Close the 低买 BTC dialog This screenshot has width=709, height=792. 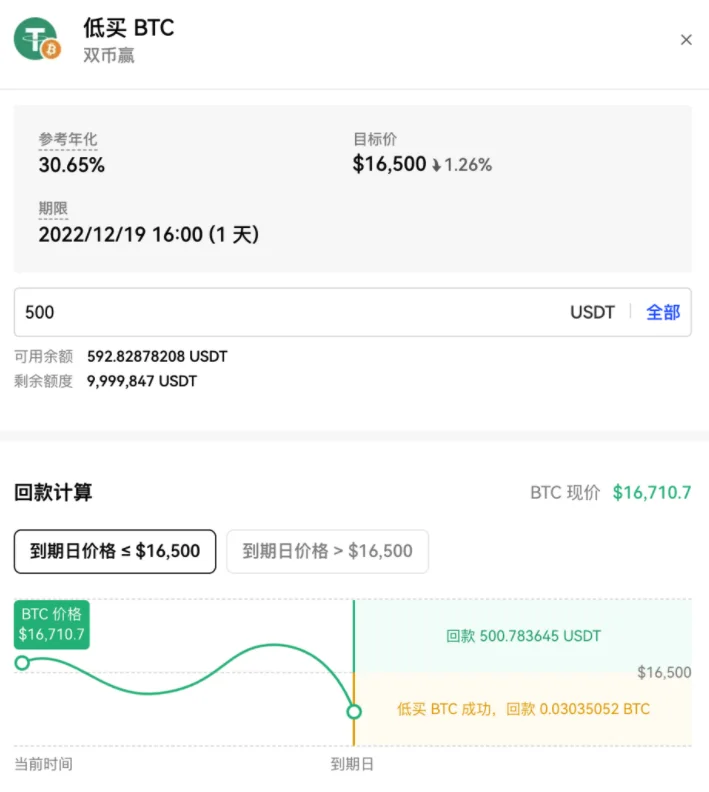click(686, 40)
